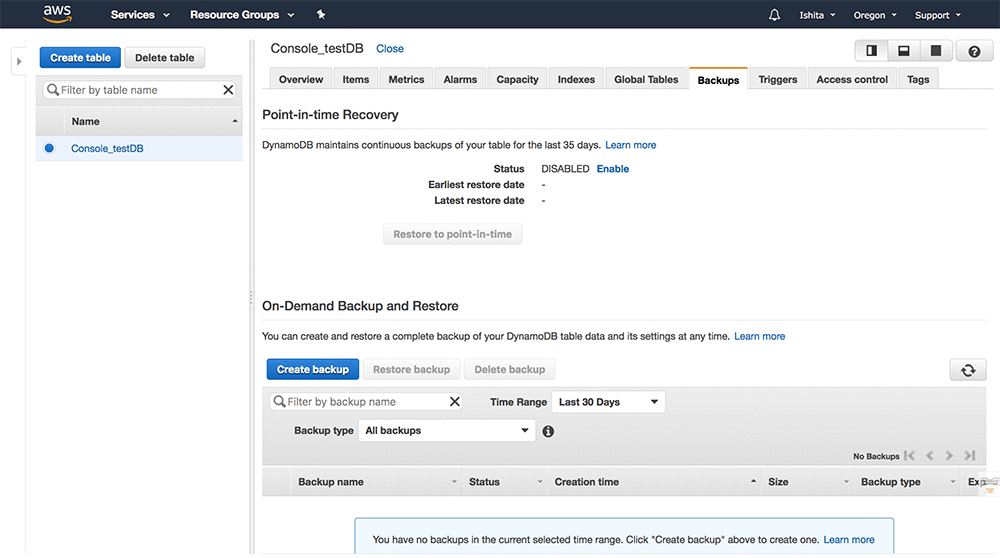Enable point-in-time recovery link

click(613, 168)
